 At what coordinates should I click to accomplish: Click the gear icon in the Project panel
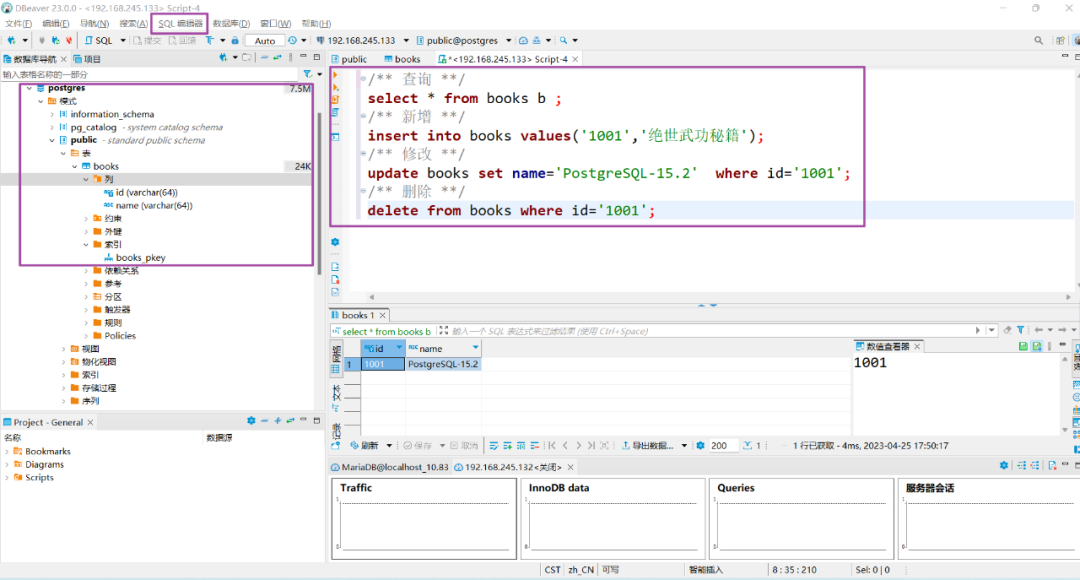tap(251, 422)
